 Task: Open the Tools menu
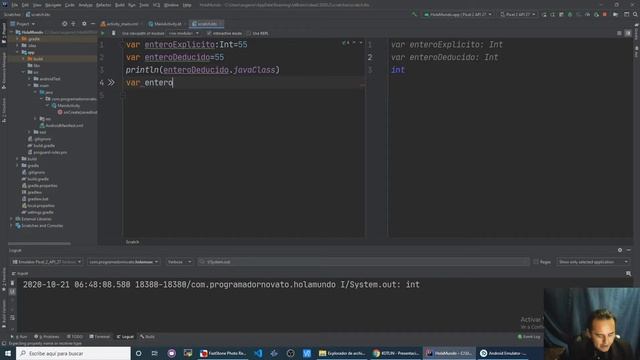(144, 5)
